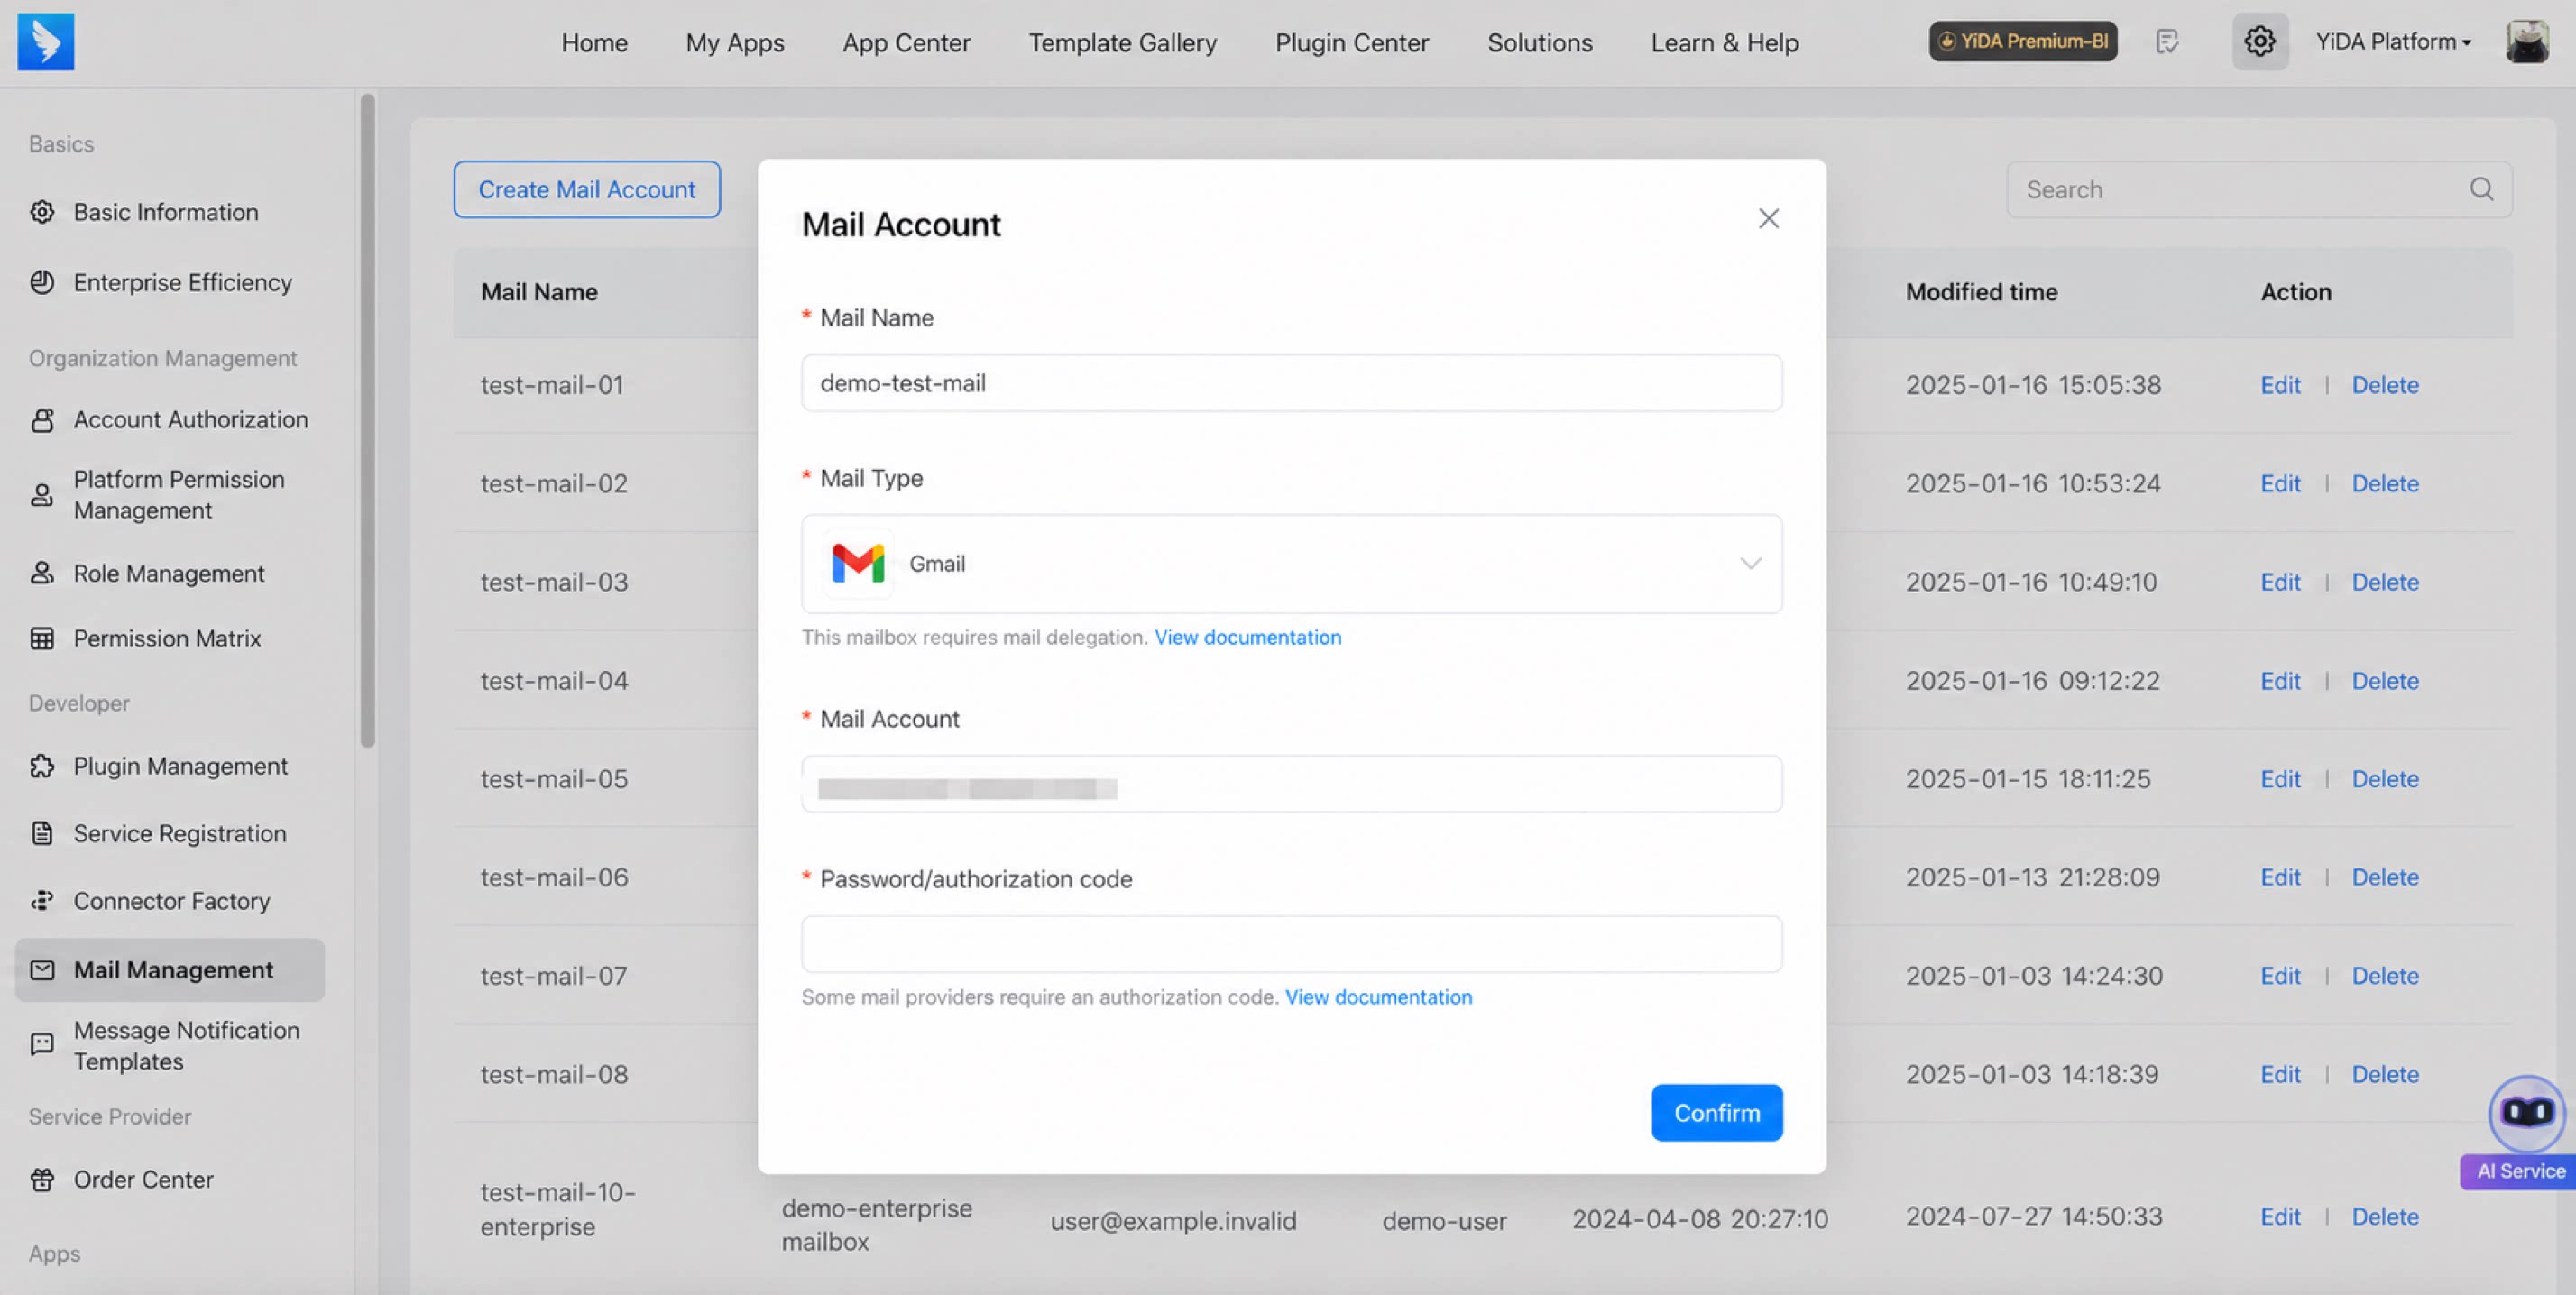Click the feedback note icon in header

click(x=2167, y=42)
